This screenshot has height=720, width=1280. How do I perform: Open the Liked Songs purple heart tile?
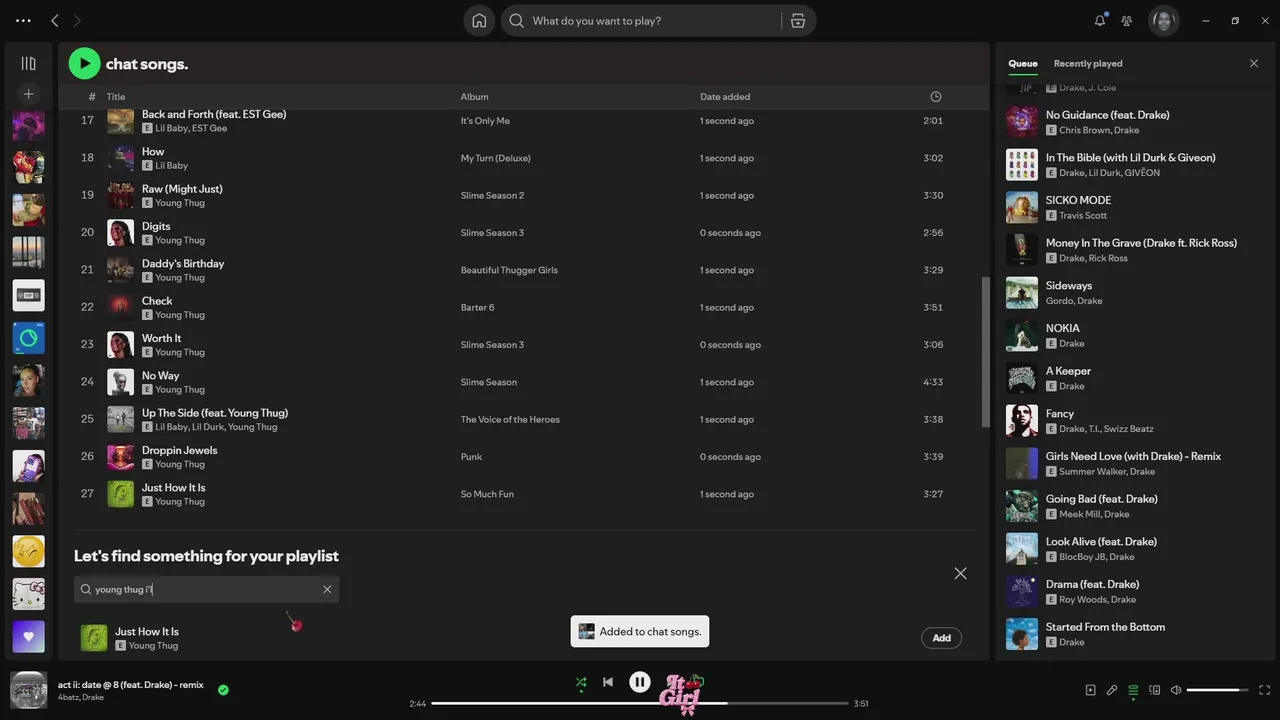tap(28, 637)
